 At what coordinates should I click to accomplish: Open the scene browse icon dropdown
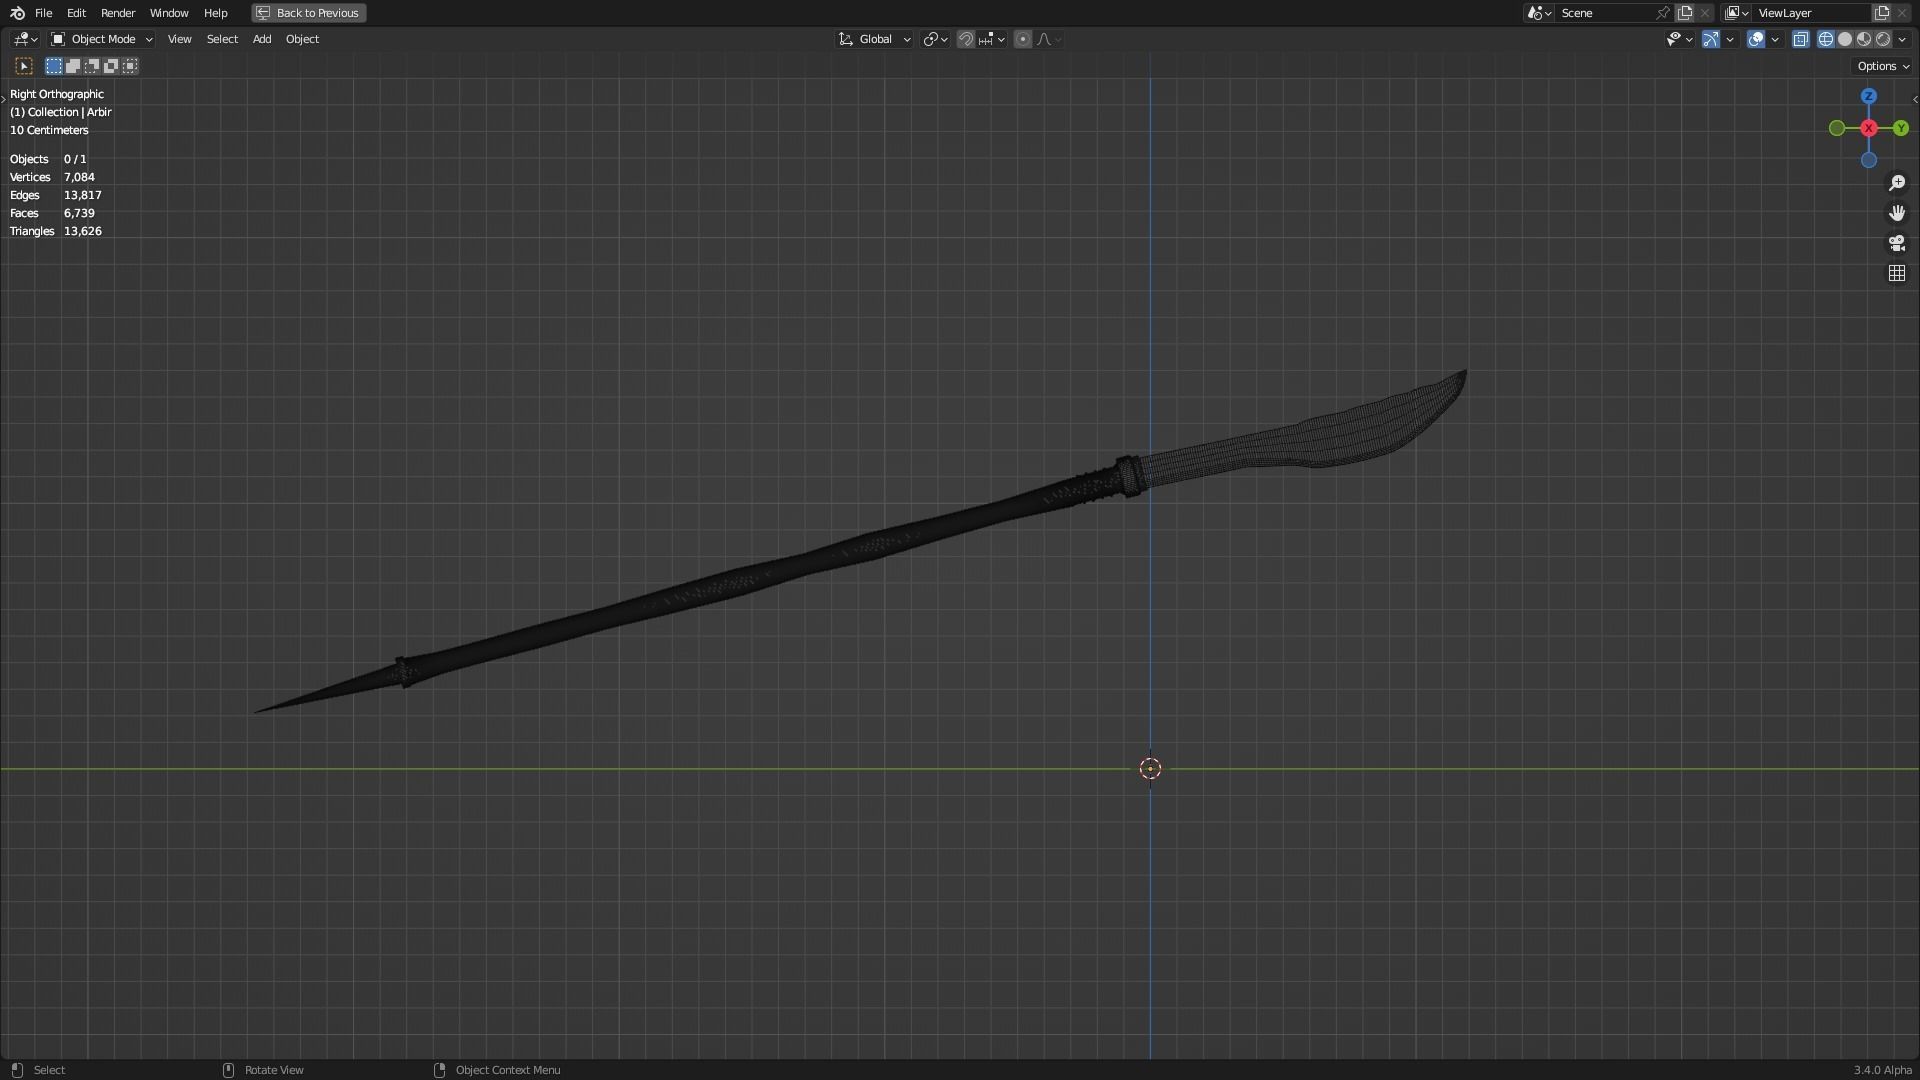1539,13
